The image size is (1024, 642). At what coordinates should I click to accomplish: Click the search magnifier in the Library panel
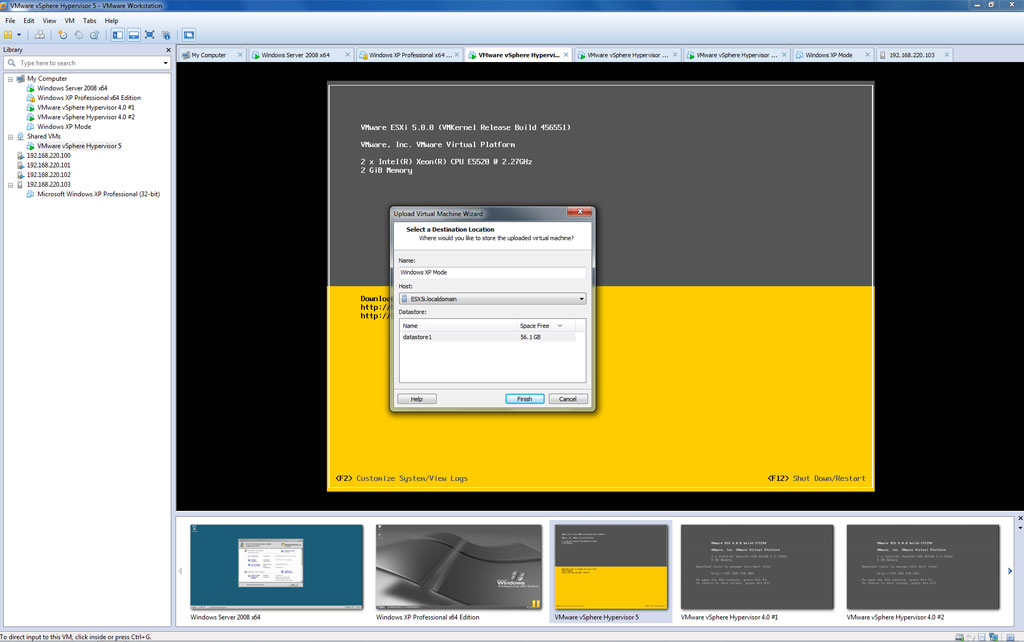[10, 61]
